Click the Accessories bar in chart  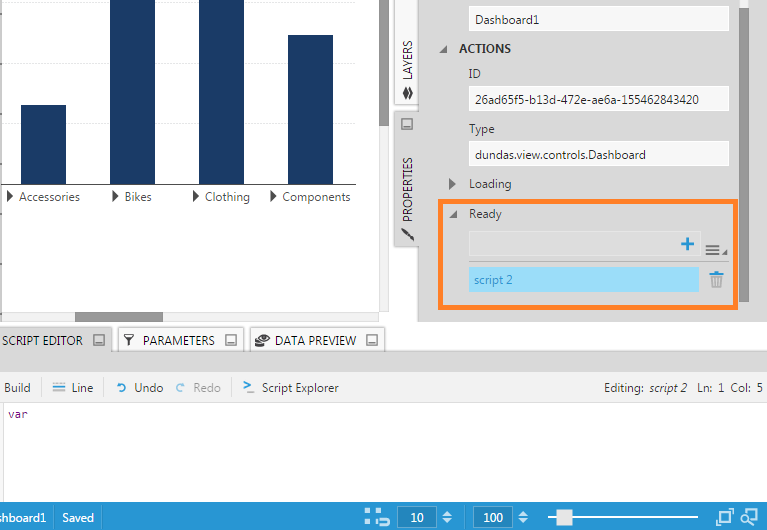44,144
